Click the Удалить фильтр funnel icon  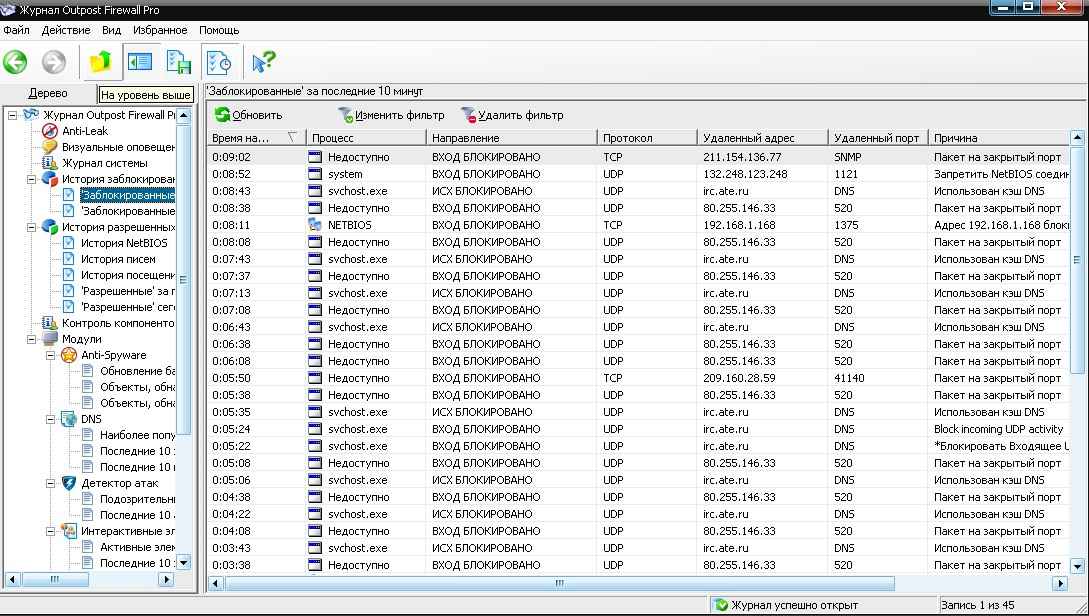click(x=469, y=115)
